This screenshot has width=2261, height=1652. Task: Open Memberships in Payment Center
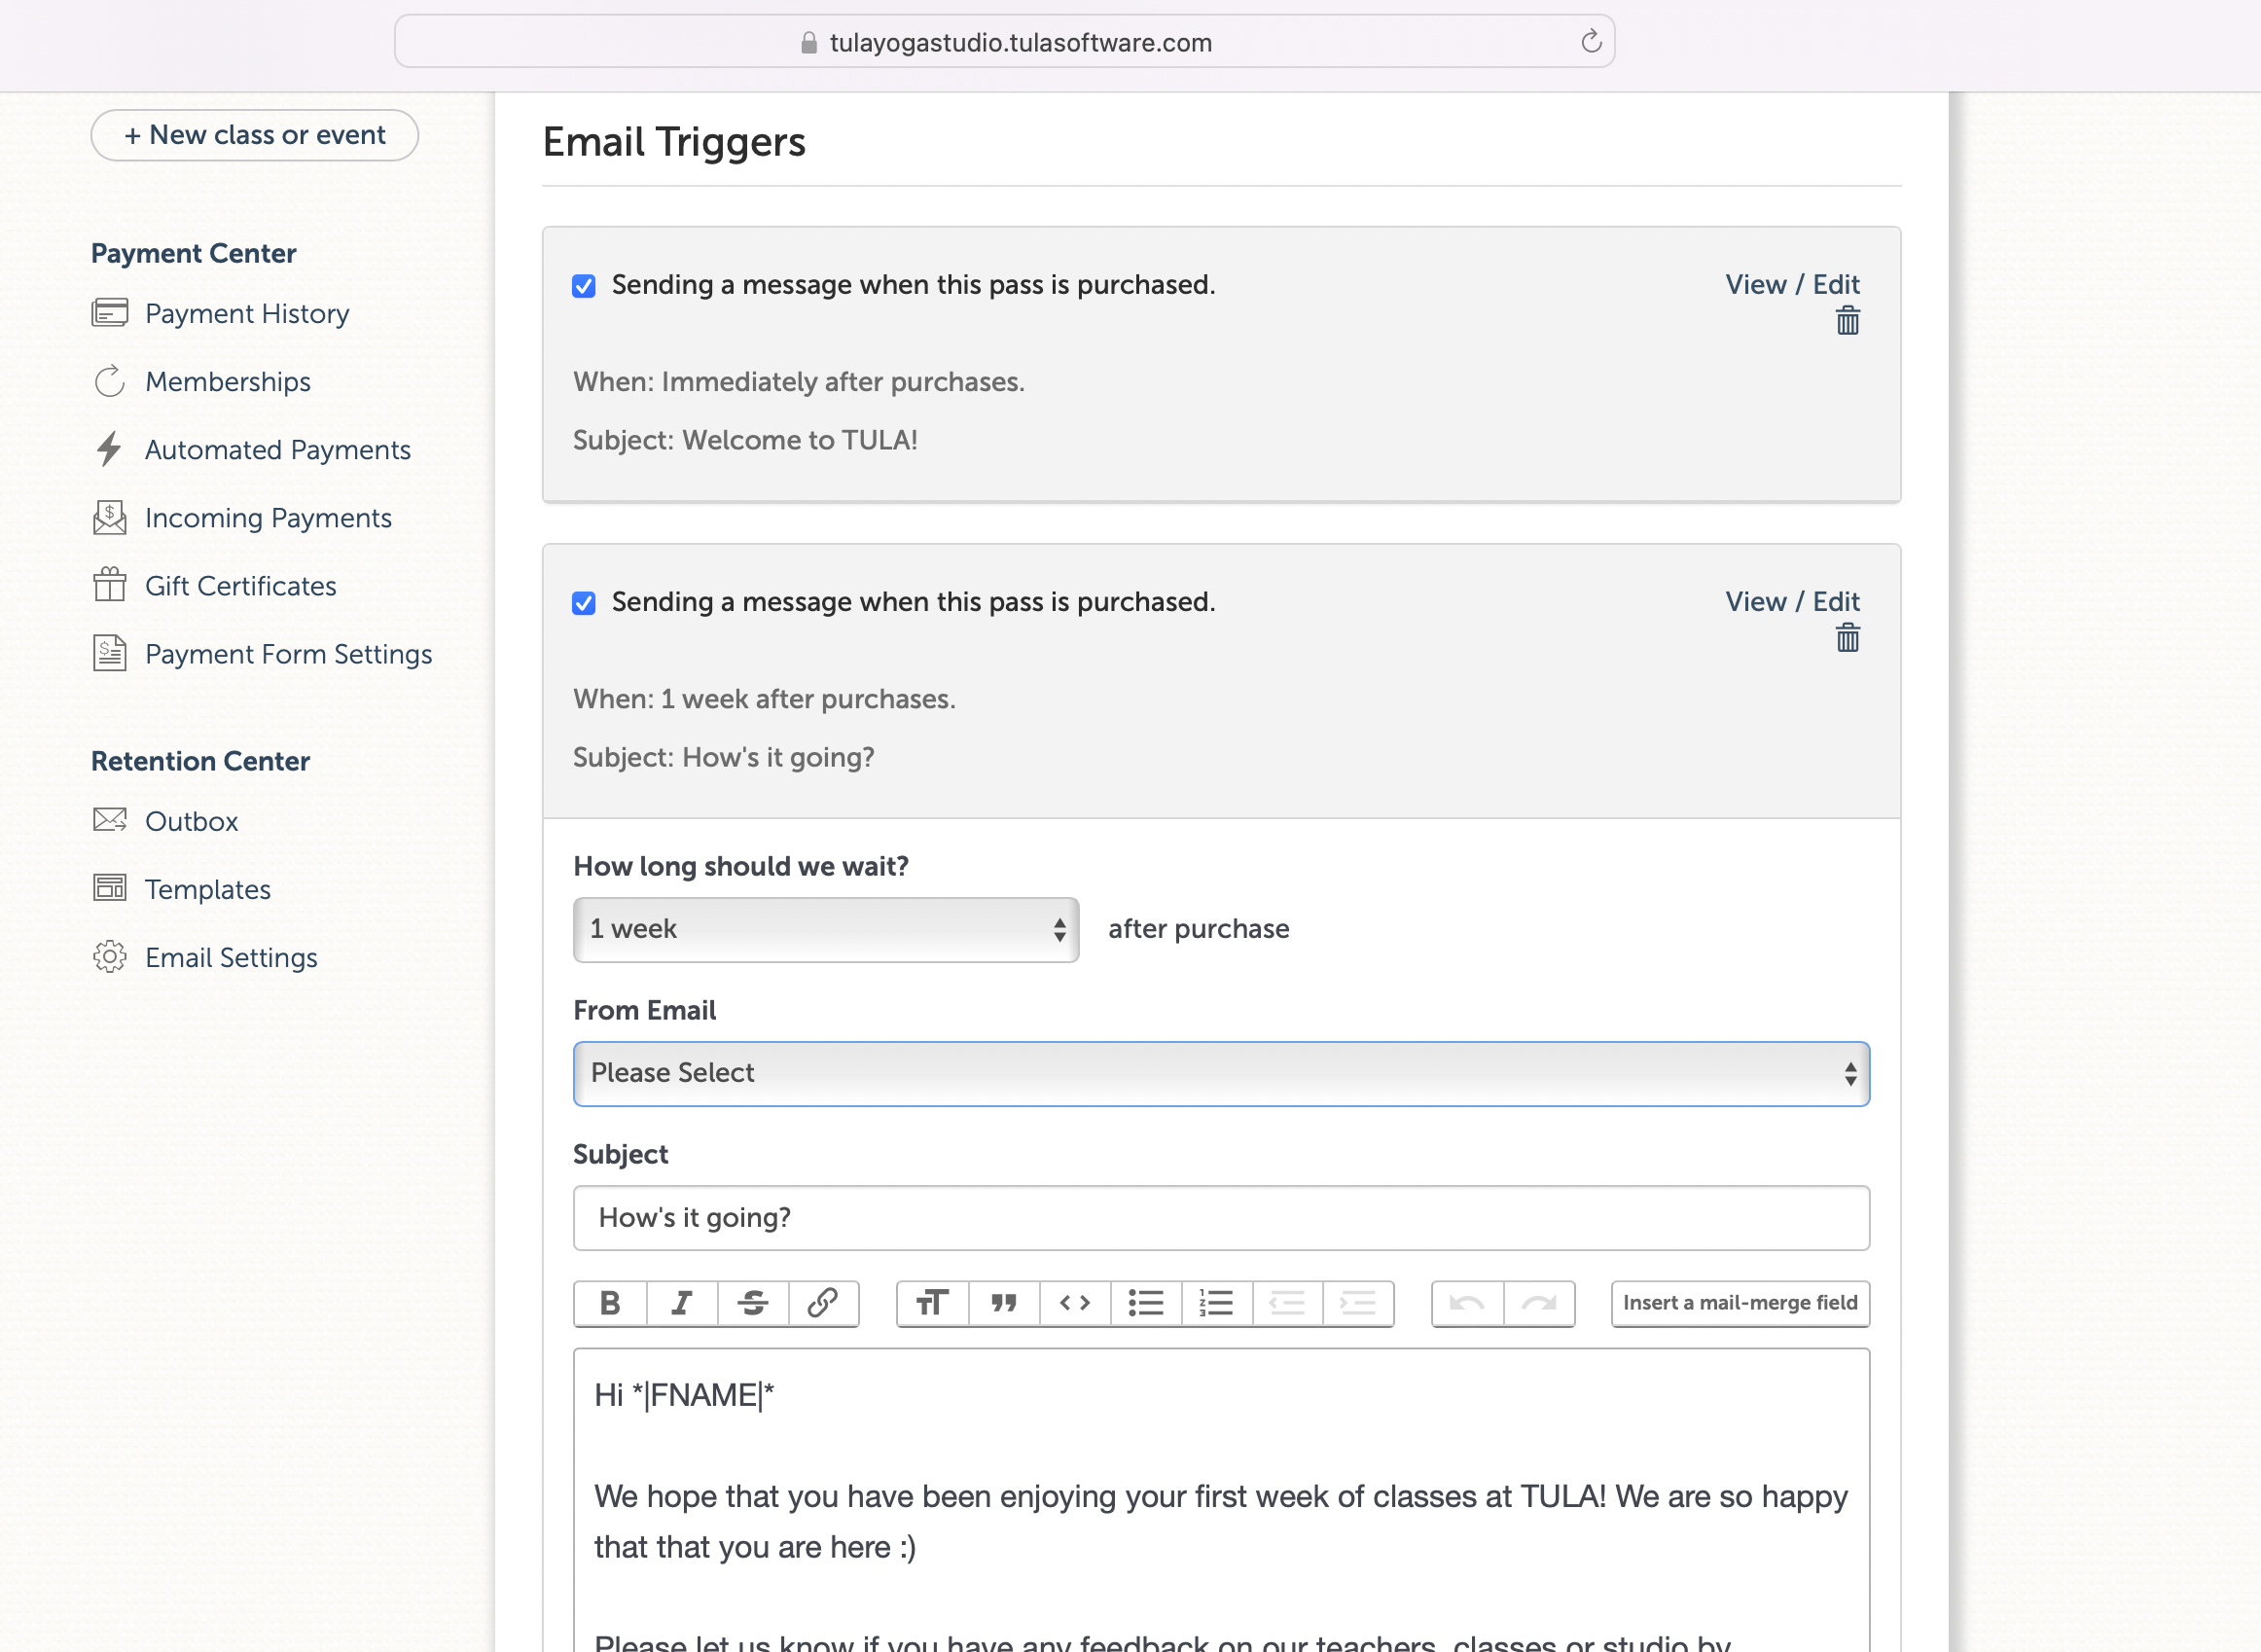[x=227, y=382]
